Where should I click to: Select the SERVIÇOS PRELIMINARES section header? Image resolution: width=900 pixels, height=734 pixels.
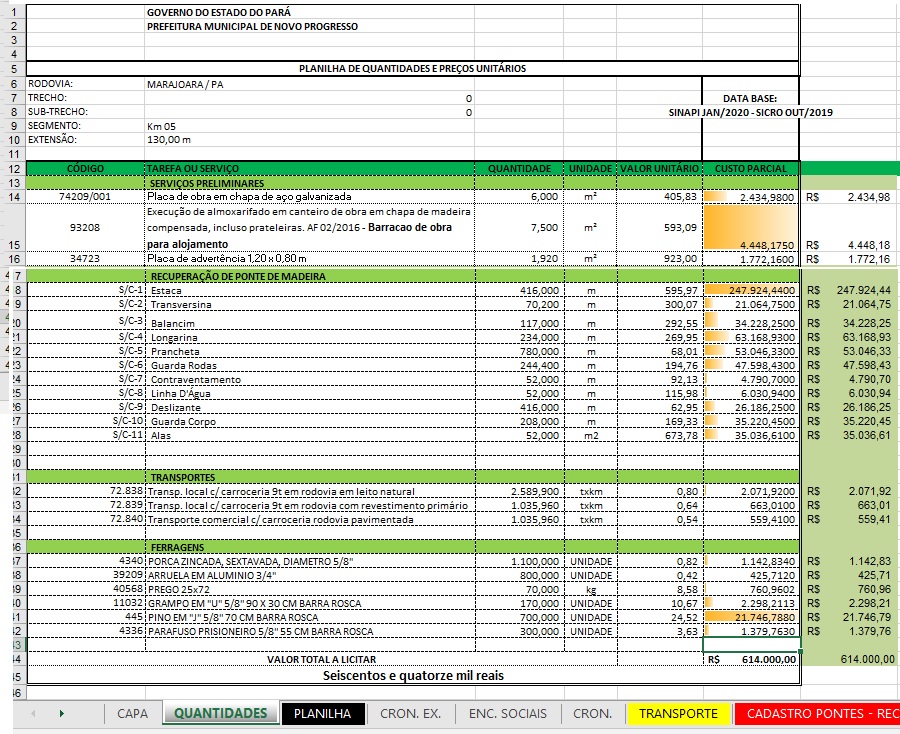309,183
